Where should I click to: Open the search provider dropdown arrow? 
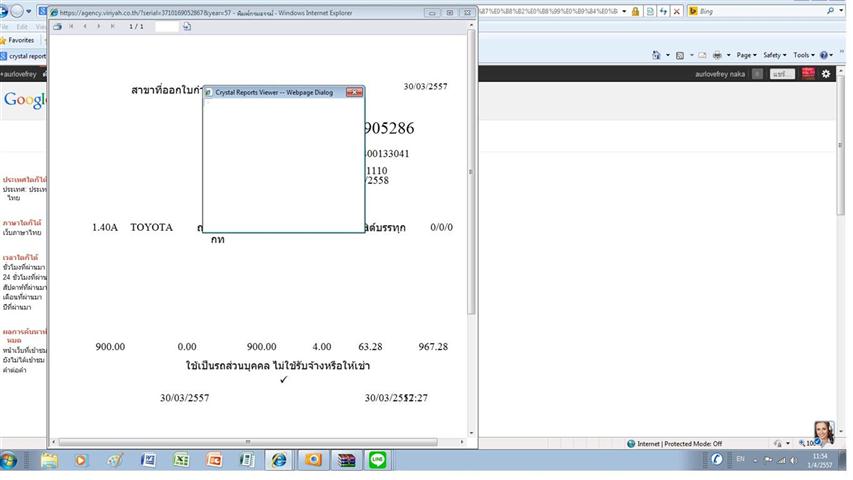(x=841, y=11)
